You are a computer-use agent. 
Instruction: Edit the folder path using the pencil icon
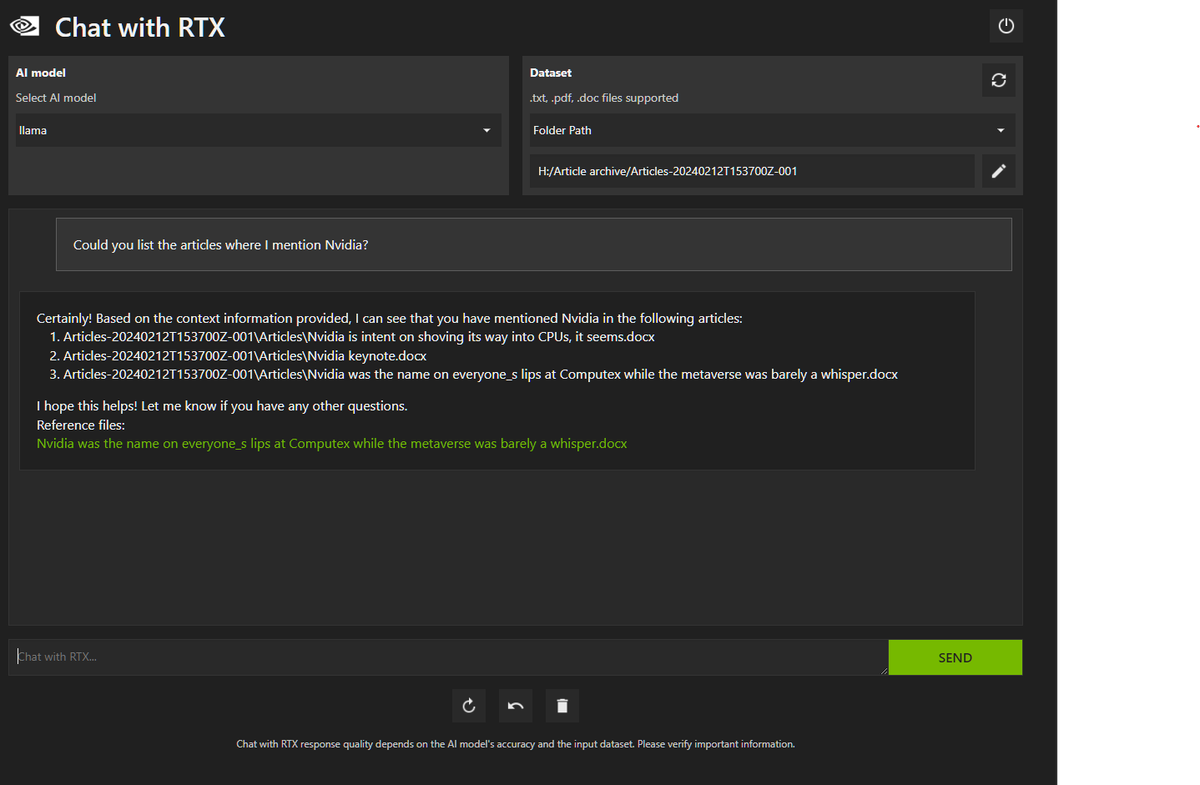pyautogui.click(x=998, y=170)
